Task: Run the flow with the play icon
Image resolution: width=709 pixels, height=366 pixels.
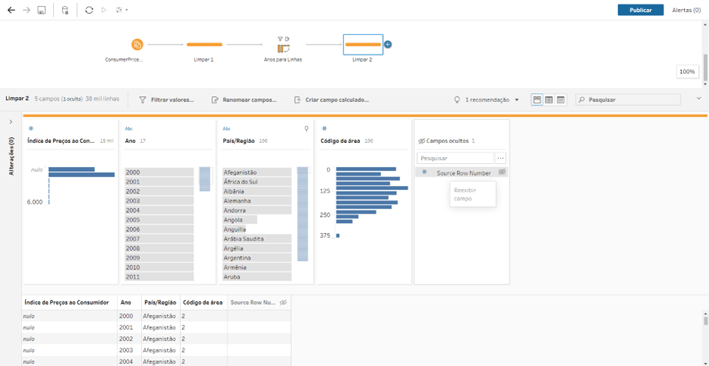Action: [104, 10]
